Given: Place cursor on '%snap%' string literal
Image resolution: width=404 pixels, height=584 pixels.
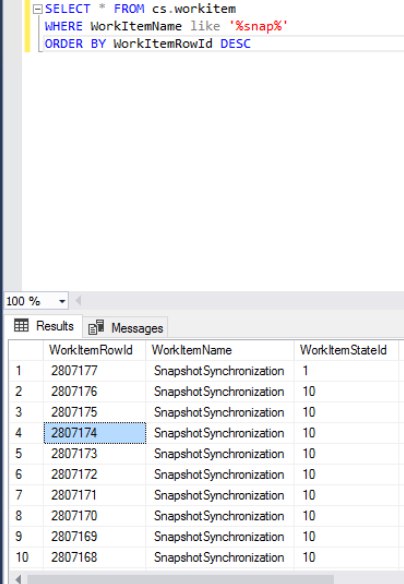Looking at the screenshot, I should [x=258, y=26].
